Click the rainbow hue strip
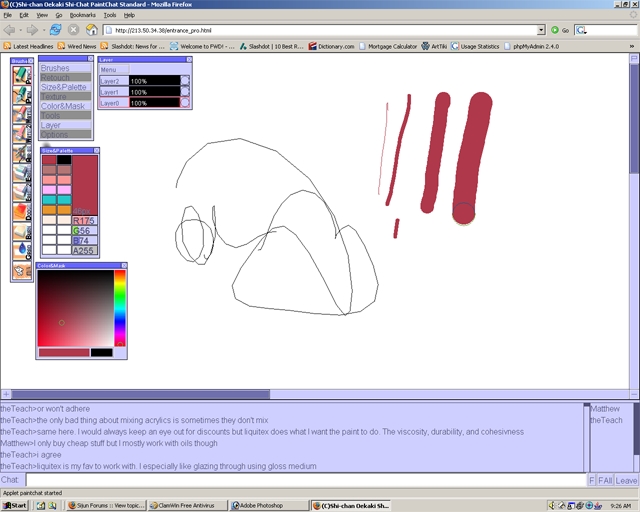 point(120,308)
